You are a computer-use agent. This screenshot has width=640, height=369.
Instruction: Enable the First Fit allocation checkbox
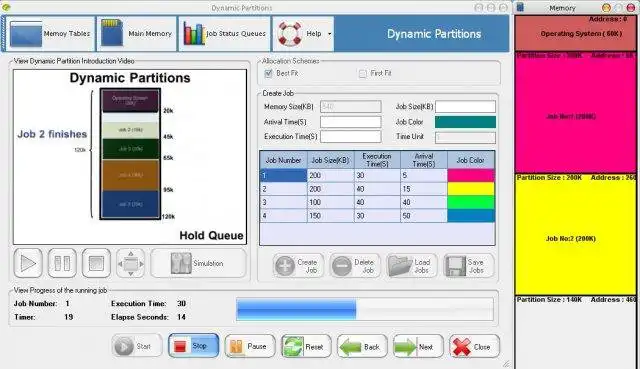pos(362,74)
